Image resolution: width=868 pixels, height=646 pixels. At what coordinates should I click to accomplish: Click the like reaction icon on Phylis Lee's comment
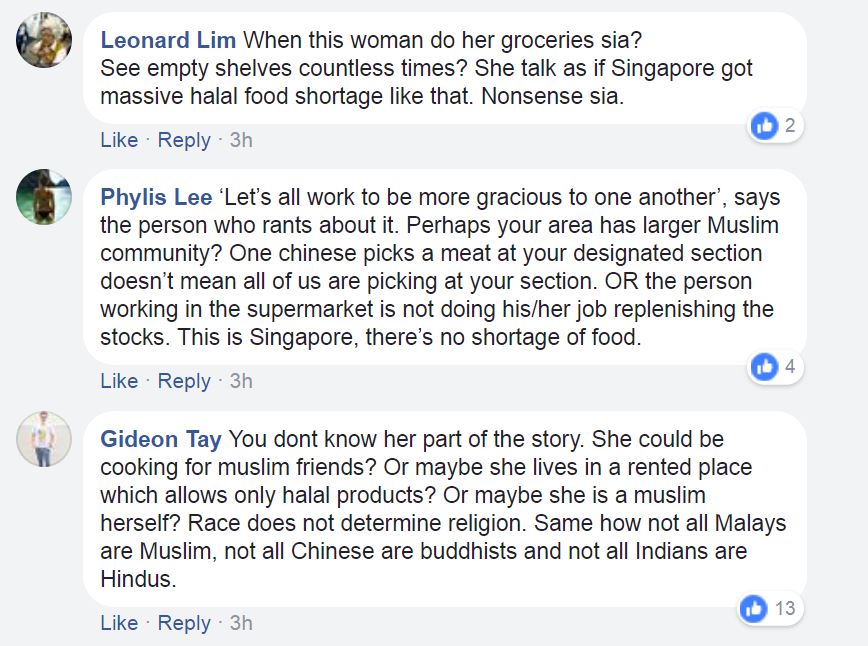[x=764, y=366]
